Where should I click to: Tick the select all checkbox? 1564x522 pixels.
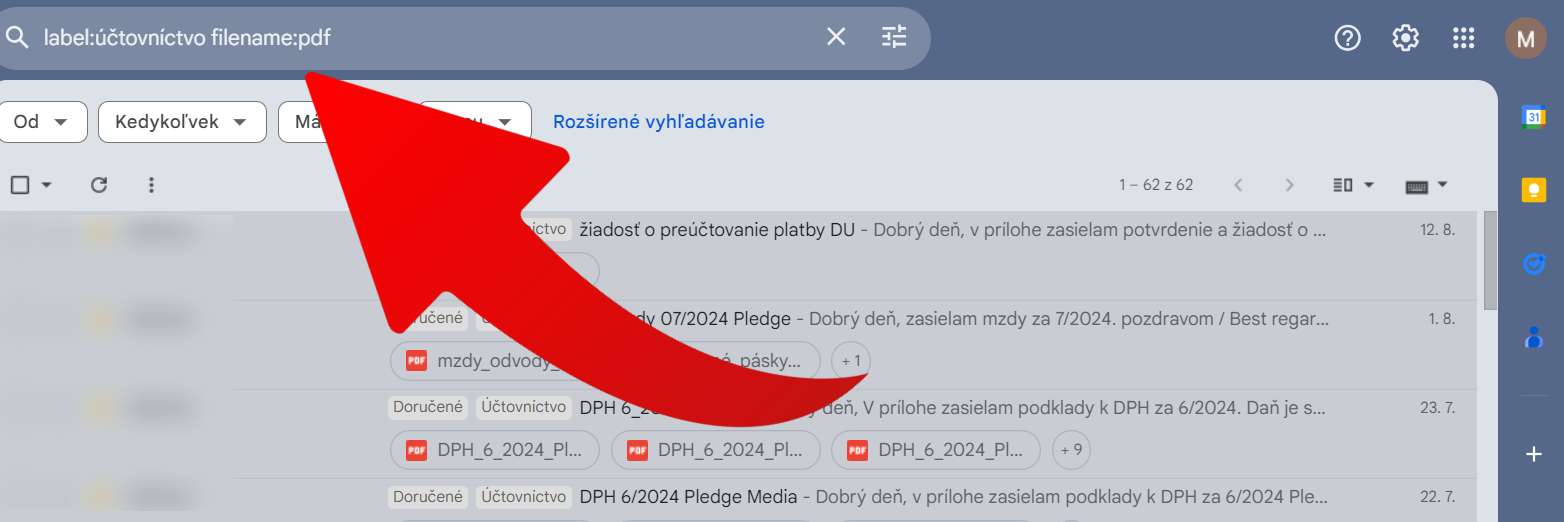coord(20,185)
